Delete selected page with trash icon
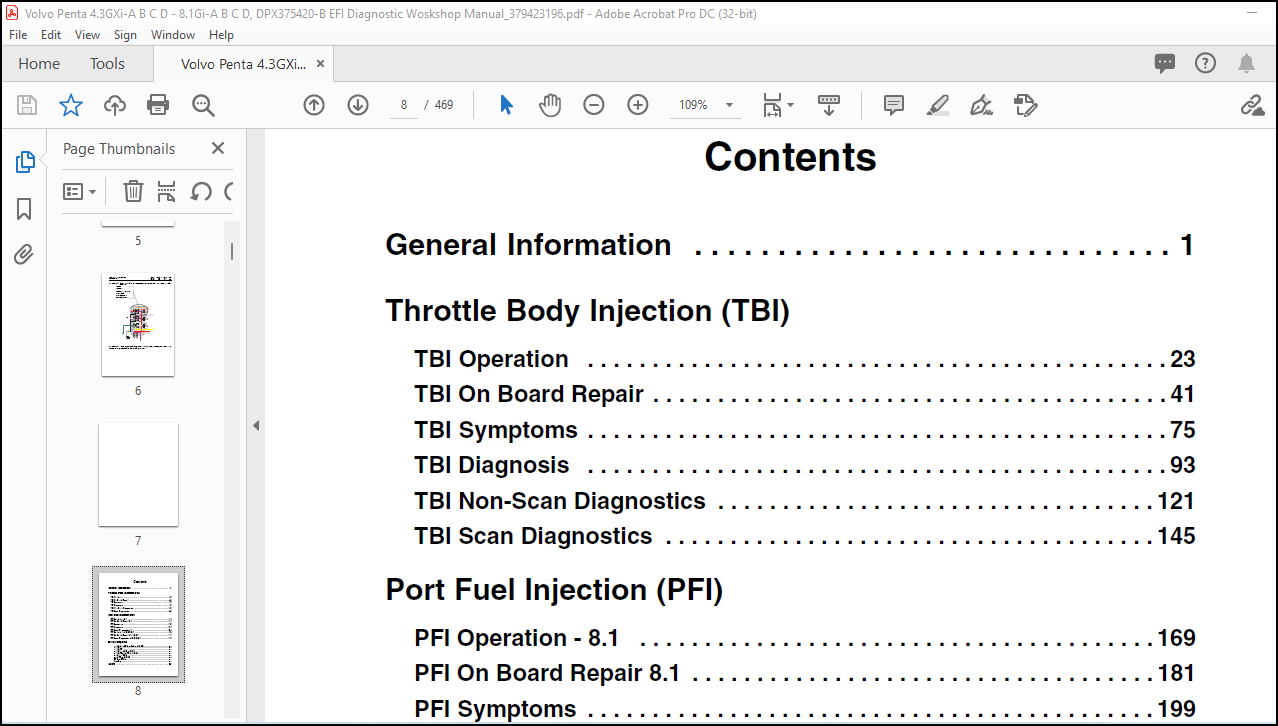The width and height of the screenshot is (1278, 726). [133, 191]
